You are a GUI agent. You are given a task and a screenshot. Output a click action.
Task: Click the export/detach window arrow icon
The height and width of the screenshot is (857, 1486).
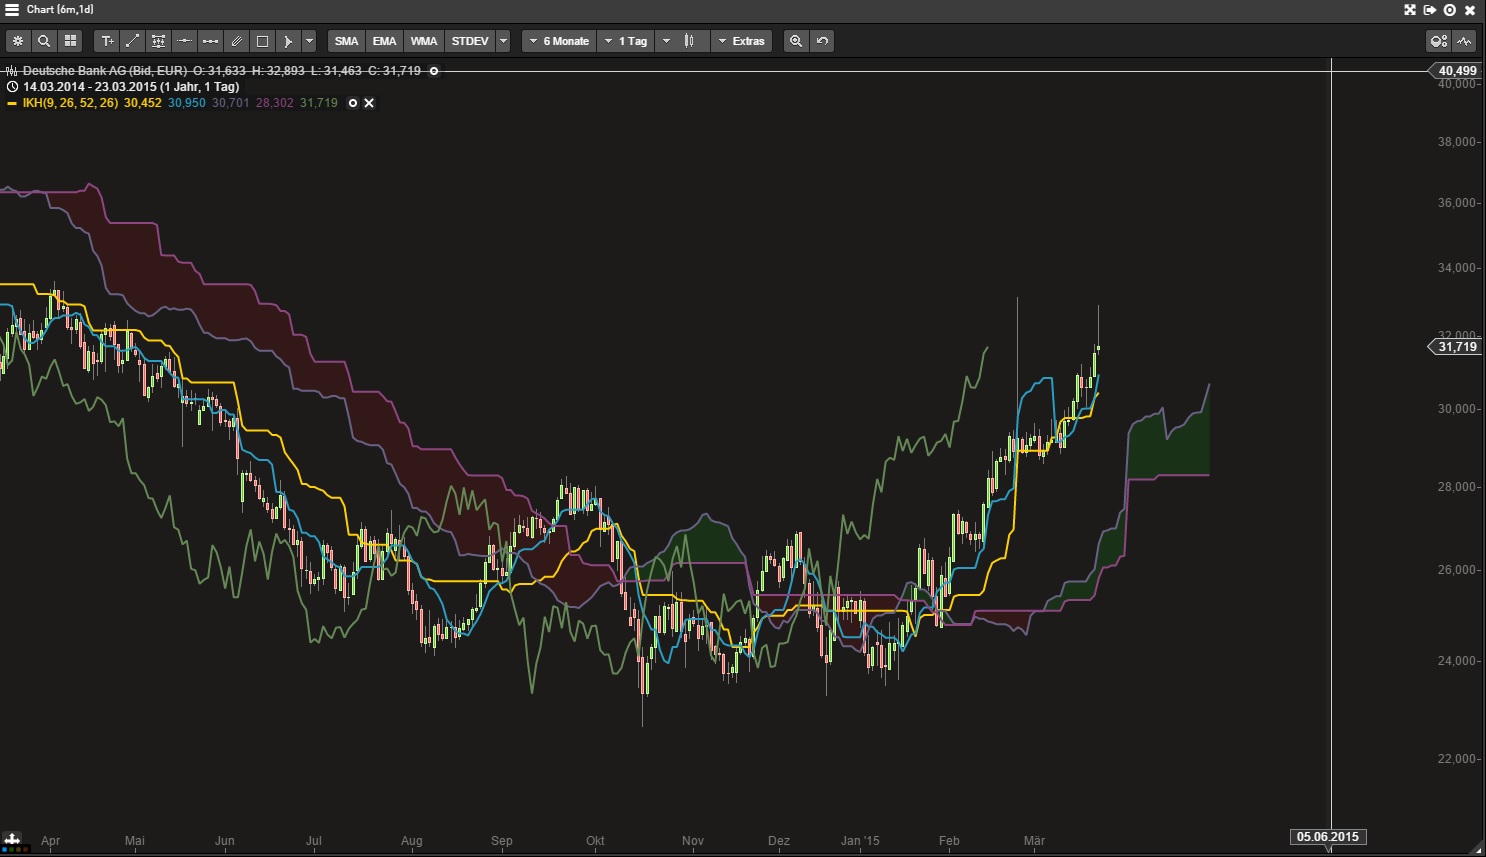1430,10
